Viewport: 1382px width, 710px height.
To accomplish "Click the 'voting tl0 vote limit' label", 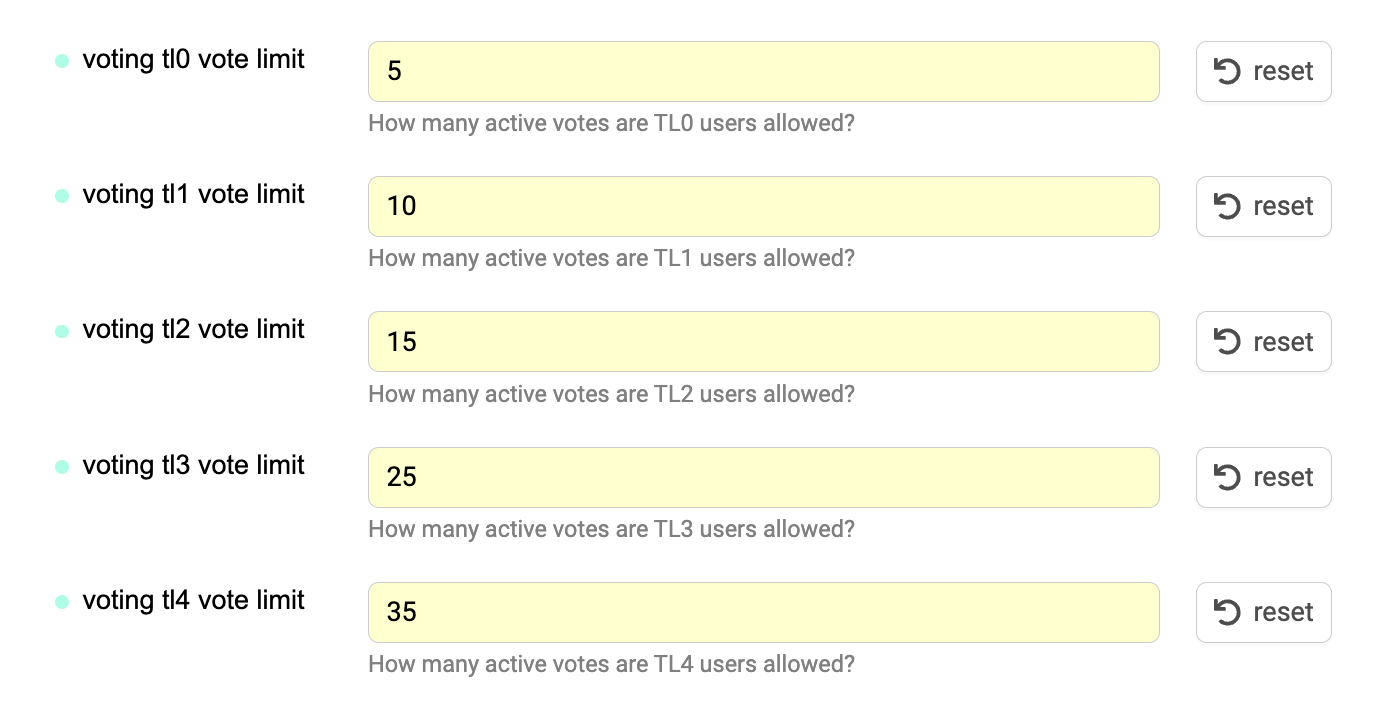I will (x=193, y=60).
